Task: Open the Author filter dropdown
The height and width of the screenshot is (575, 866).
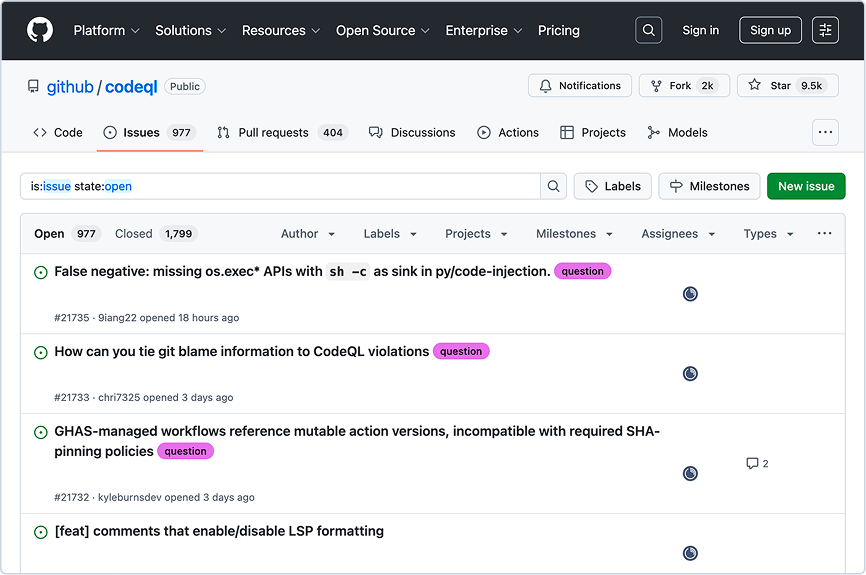Action: tap(308, 234)
